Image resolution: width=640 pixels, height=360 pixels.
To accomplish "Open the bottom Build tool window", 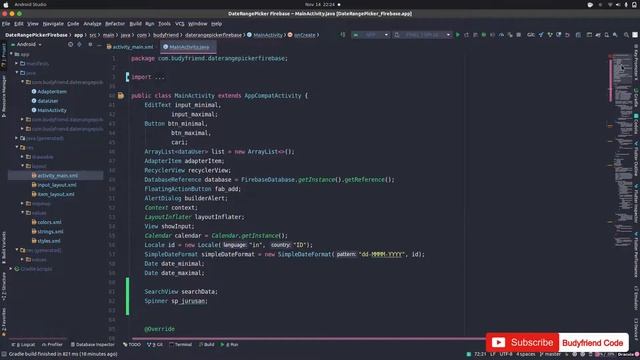I will [x=207, y=345].
